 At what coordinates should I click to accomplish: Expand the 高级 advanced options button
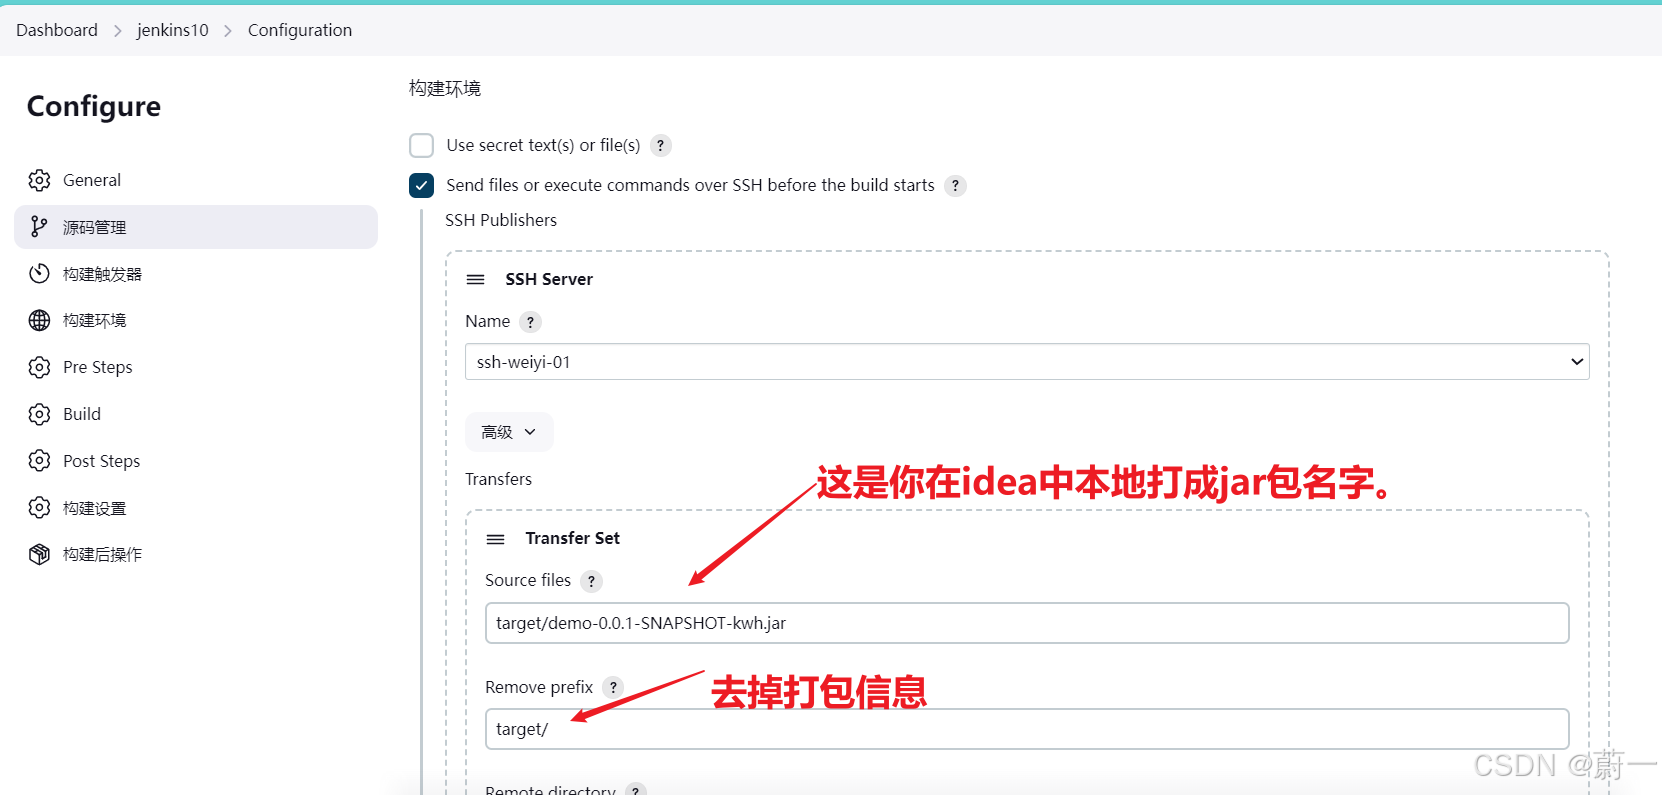509,432
